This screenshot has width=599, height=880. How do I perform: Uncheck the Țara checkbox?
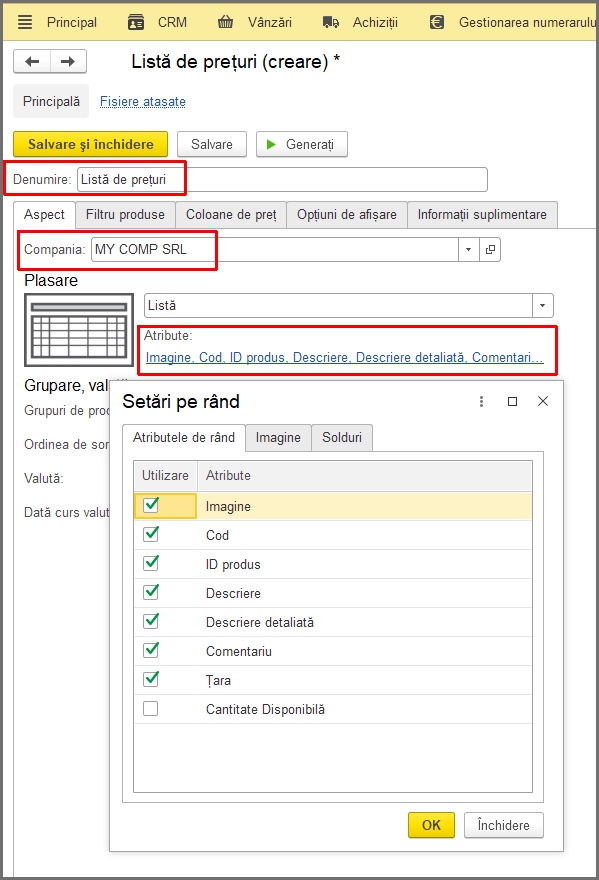click(151, 679)
